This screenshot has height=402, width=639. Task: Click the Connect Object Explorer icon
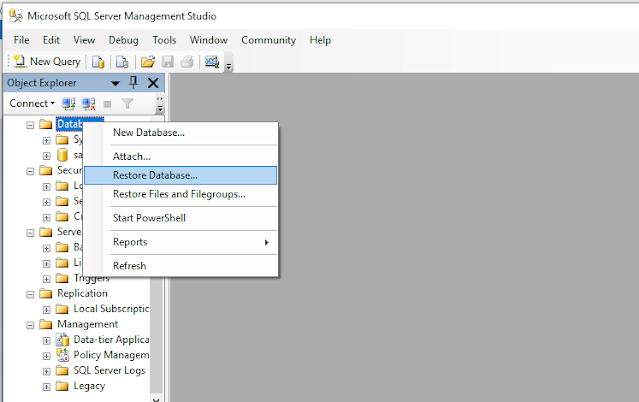coord(68,104)
